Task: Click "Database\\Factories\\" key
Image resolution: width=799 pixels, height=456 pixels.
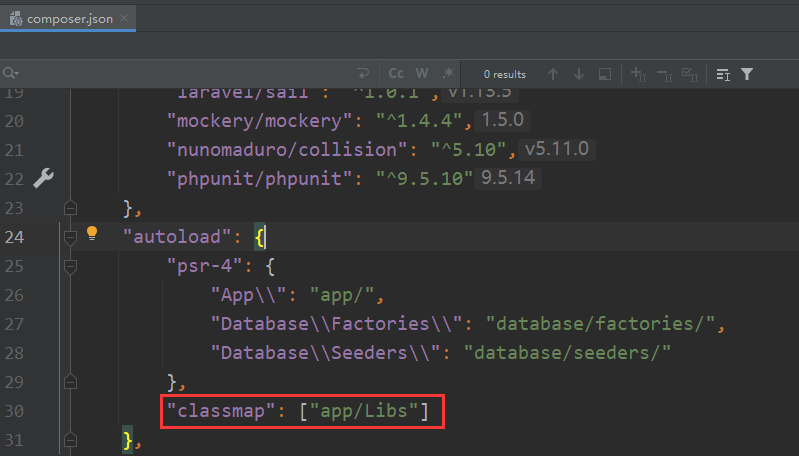Action: 337,324
